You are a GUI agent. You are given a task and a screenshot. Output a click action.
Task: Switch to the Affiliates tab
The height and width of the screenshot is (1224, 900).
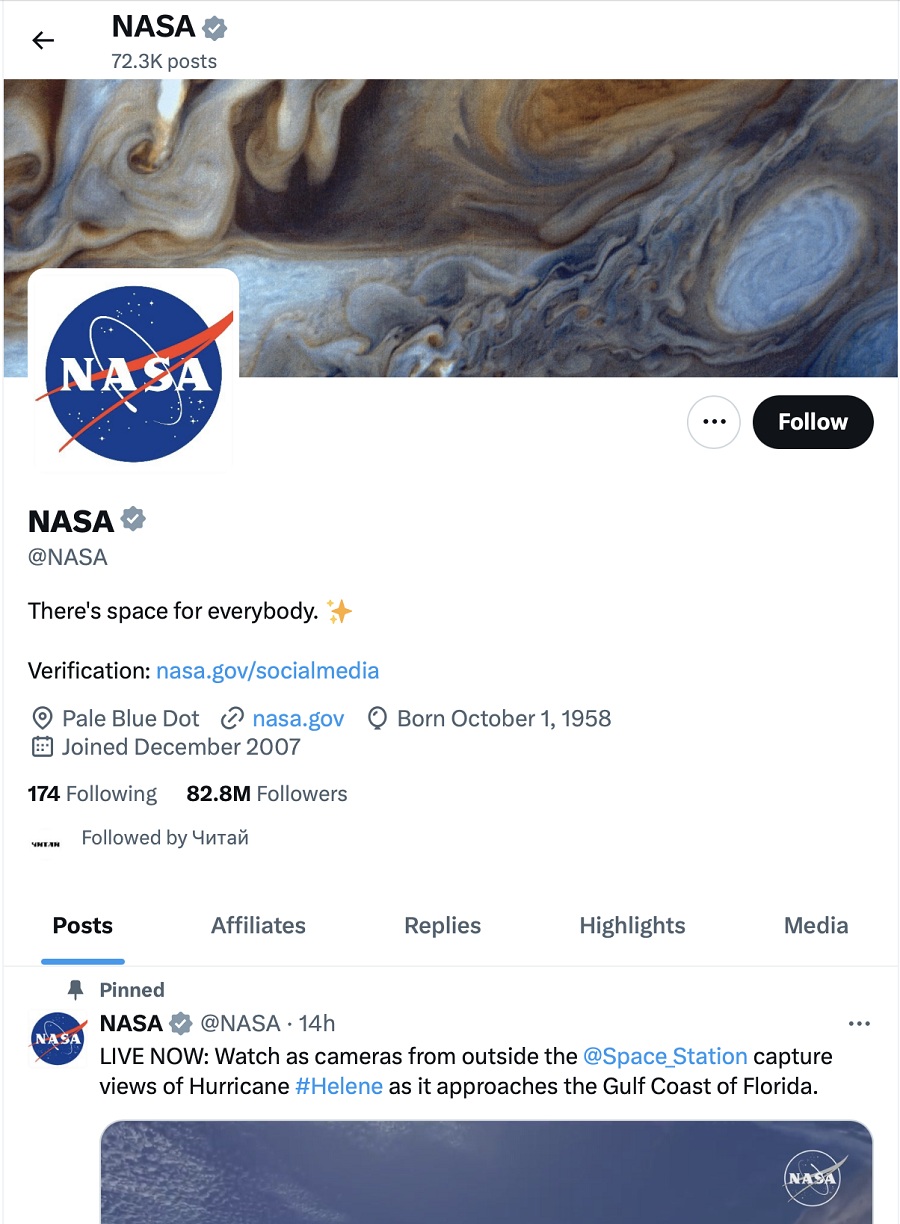(257, 925)
